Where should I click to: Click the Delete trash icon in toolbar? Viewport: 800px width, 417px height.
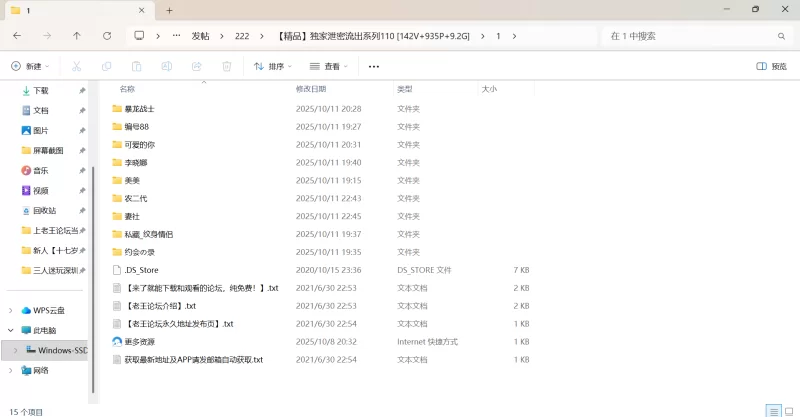227,66
